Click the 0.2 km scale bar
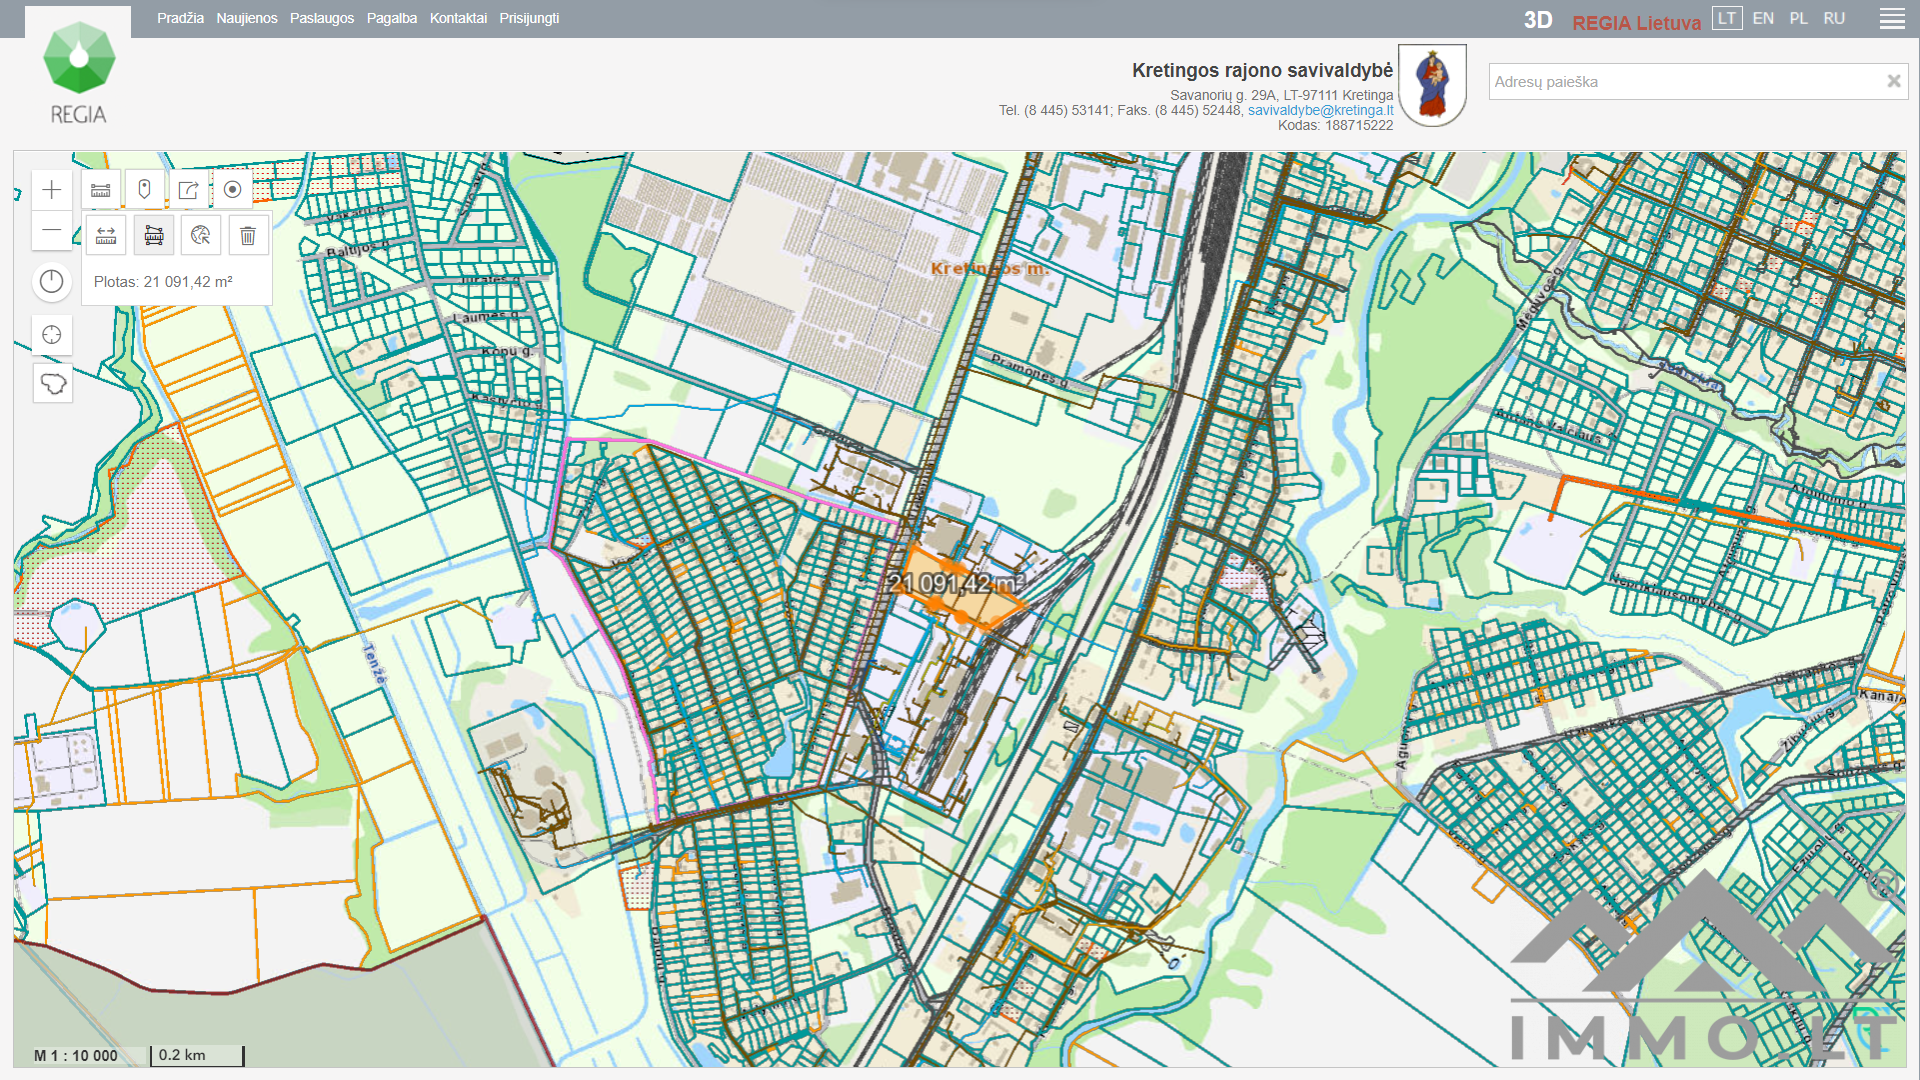The width and height of the screenshot is (1920, 1080). (x=197, y=1055)
